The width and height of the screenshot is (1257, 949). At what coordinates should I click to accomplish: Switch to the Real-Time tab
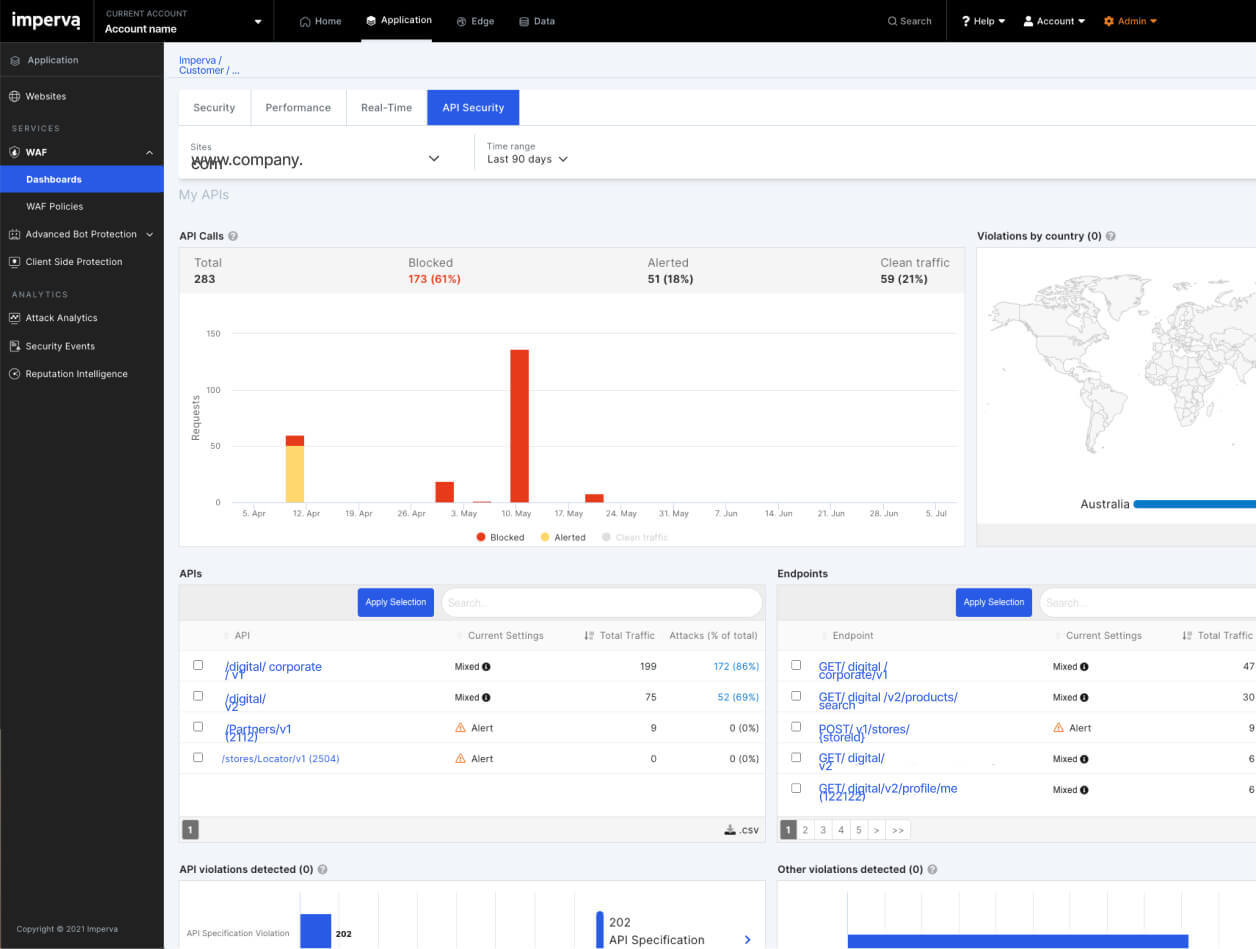(x=386, y=107)
